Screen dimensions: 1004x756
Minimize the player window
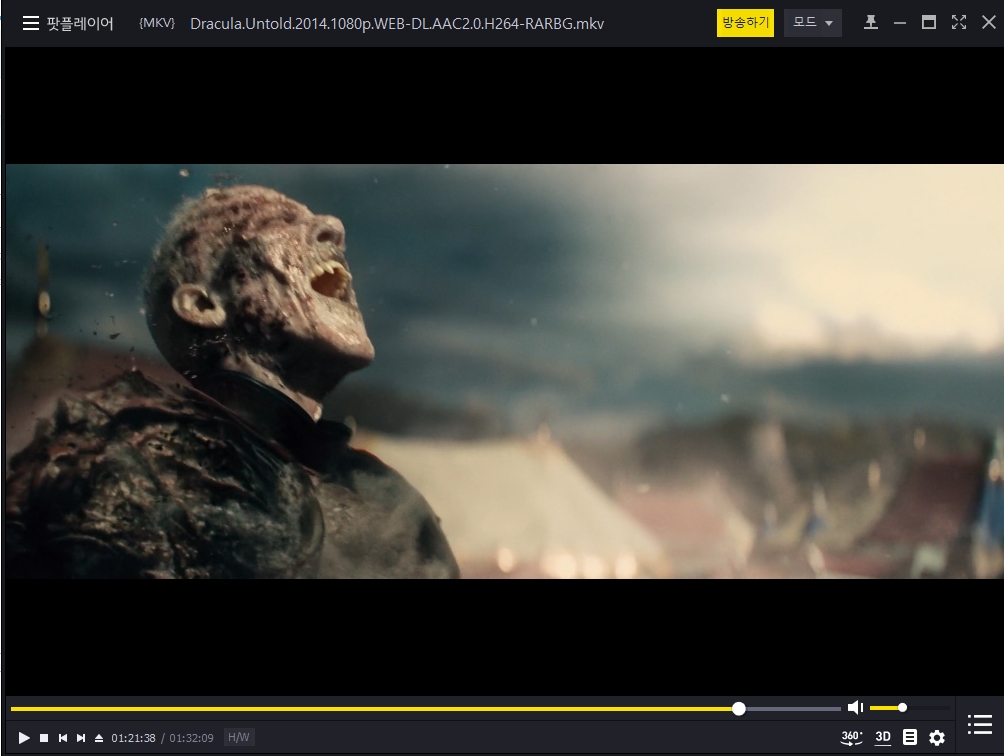[900, 23]
